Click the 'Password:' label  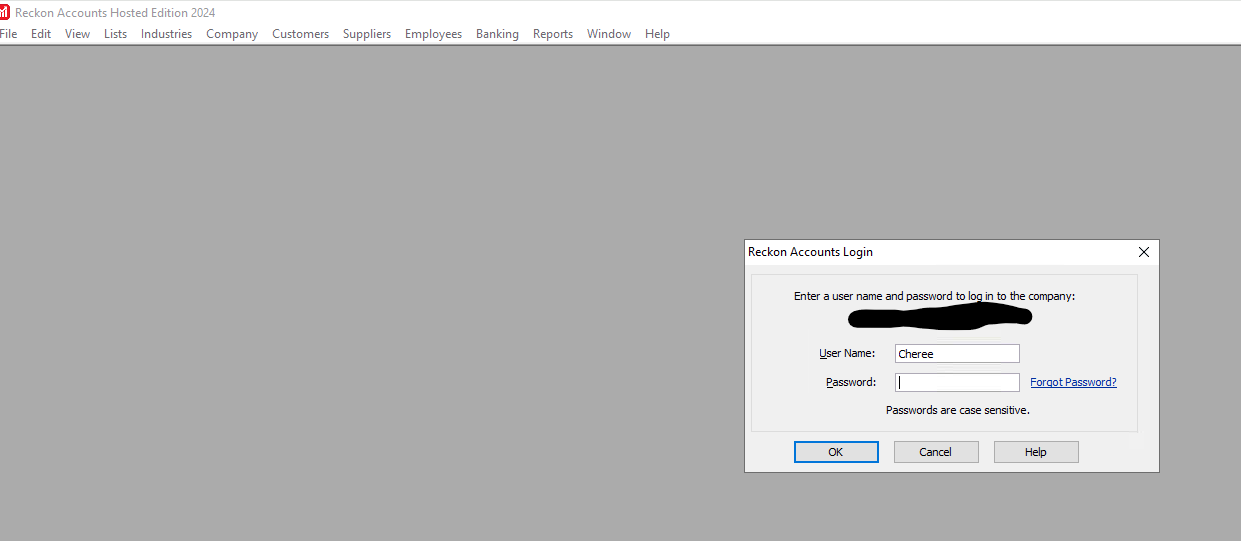tap(851, 382)
